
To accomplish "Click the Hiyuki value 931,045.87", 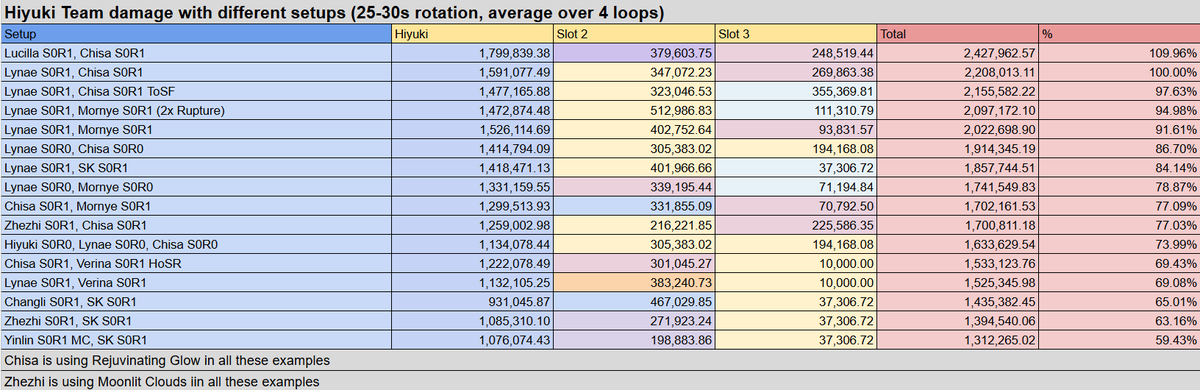I will tap(472, 302).
